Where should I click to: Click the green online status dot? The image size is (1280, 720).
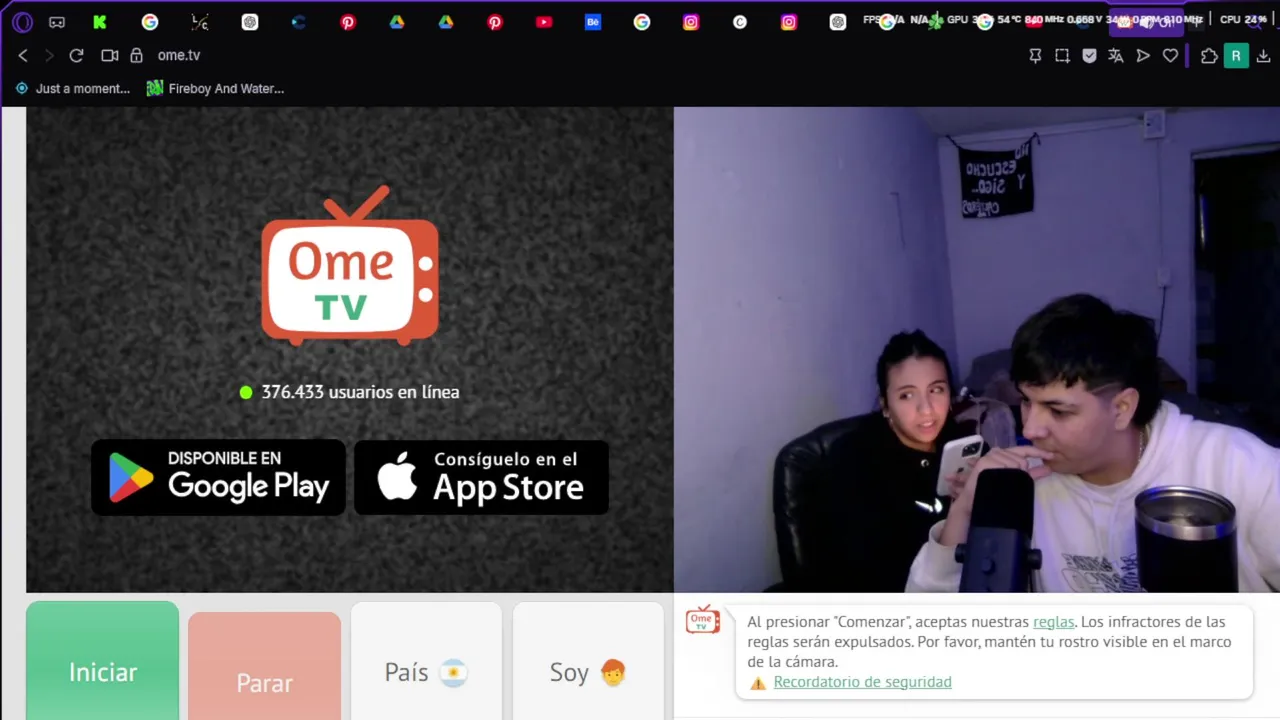click(246, 392)
